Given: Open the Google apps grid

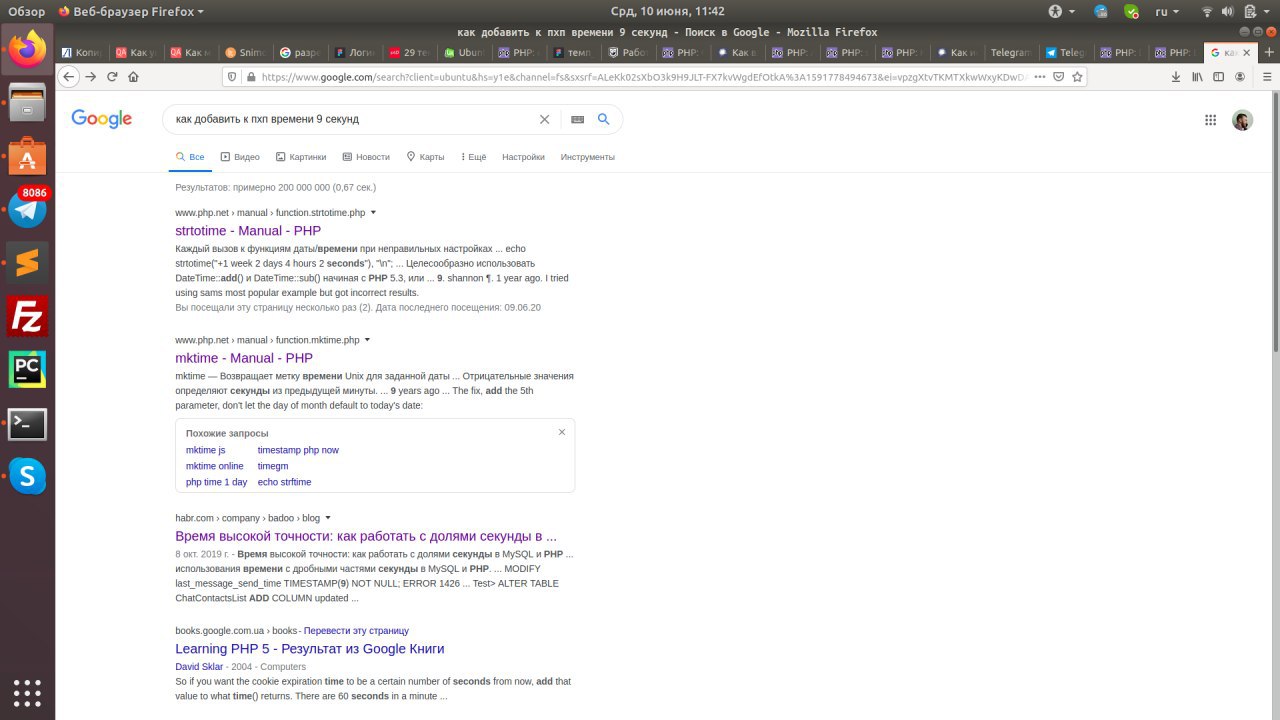Looking at the screenshot, I should pyautogui.click(x=1210, y=120).
